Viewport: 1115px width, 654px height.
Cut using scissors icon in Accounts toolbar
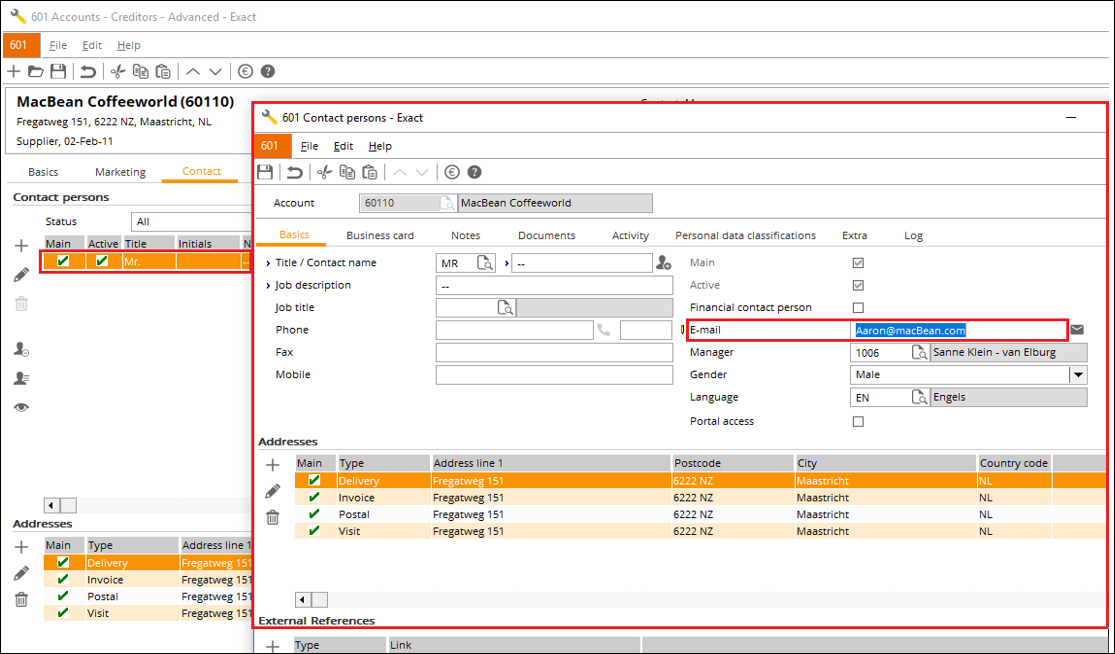tap(118, 71)
